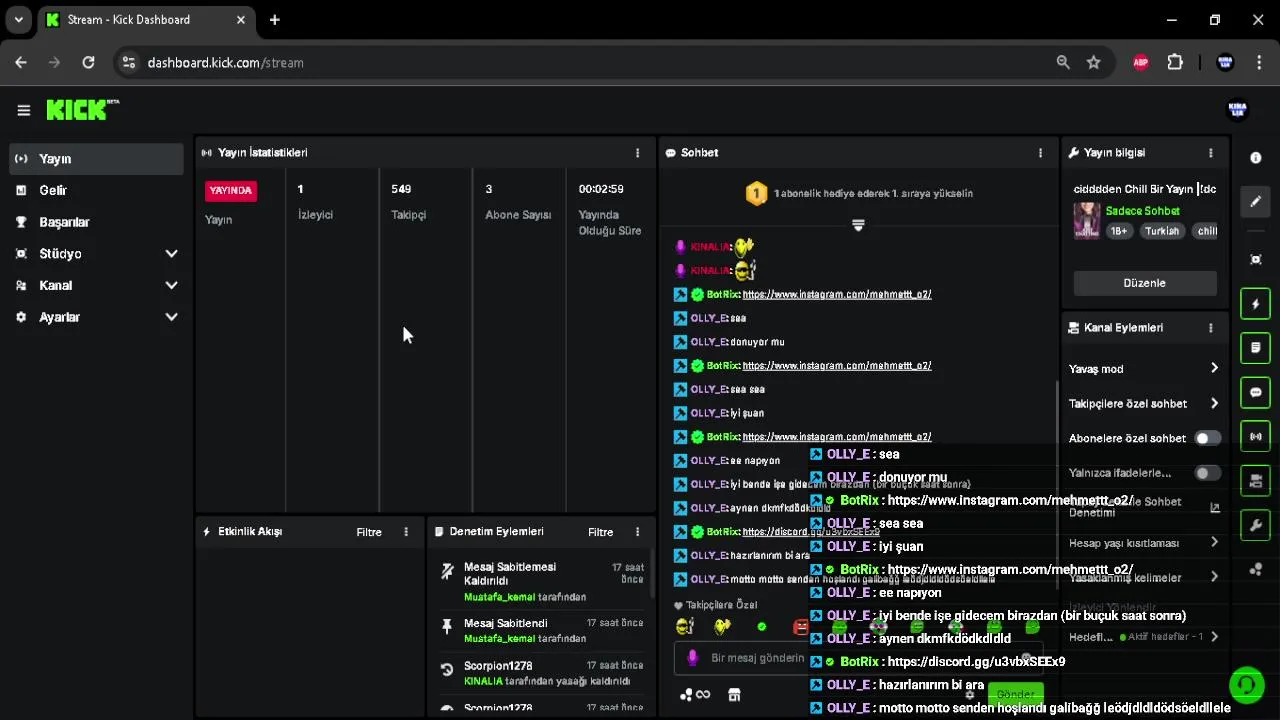Toggle the document panel icon in right sidebar
This screenshot has height=720, width=1280.
(x=1256, y=348)
